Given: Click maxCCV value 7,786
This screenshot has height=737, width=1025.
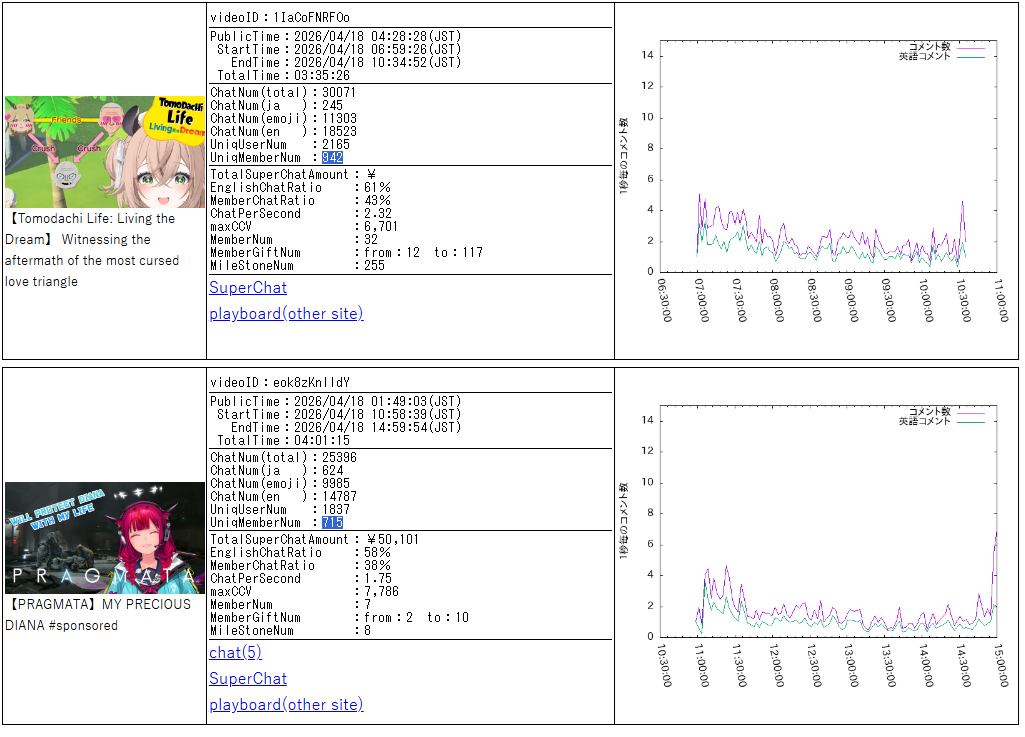Looking at the screenshot, I should click(380, 592).
